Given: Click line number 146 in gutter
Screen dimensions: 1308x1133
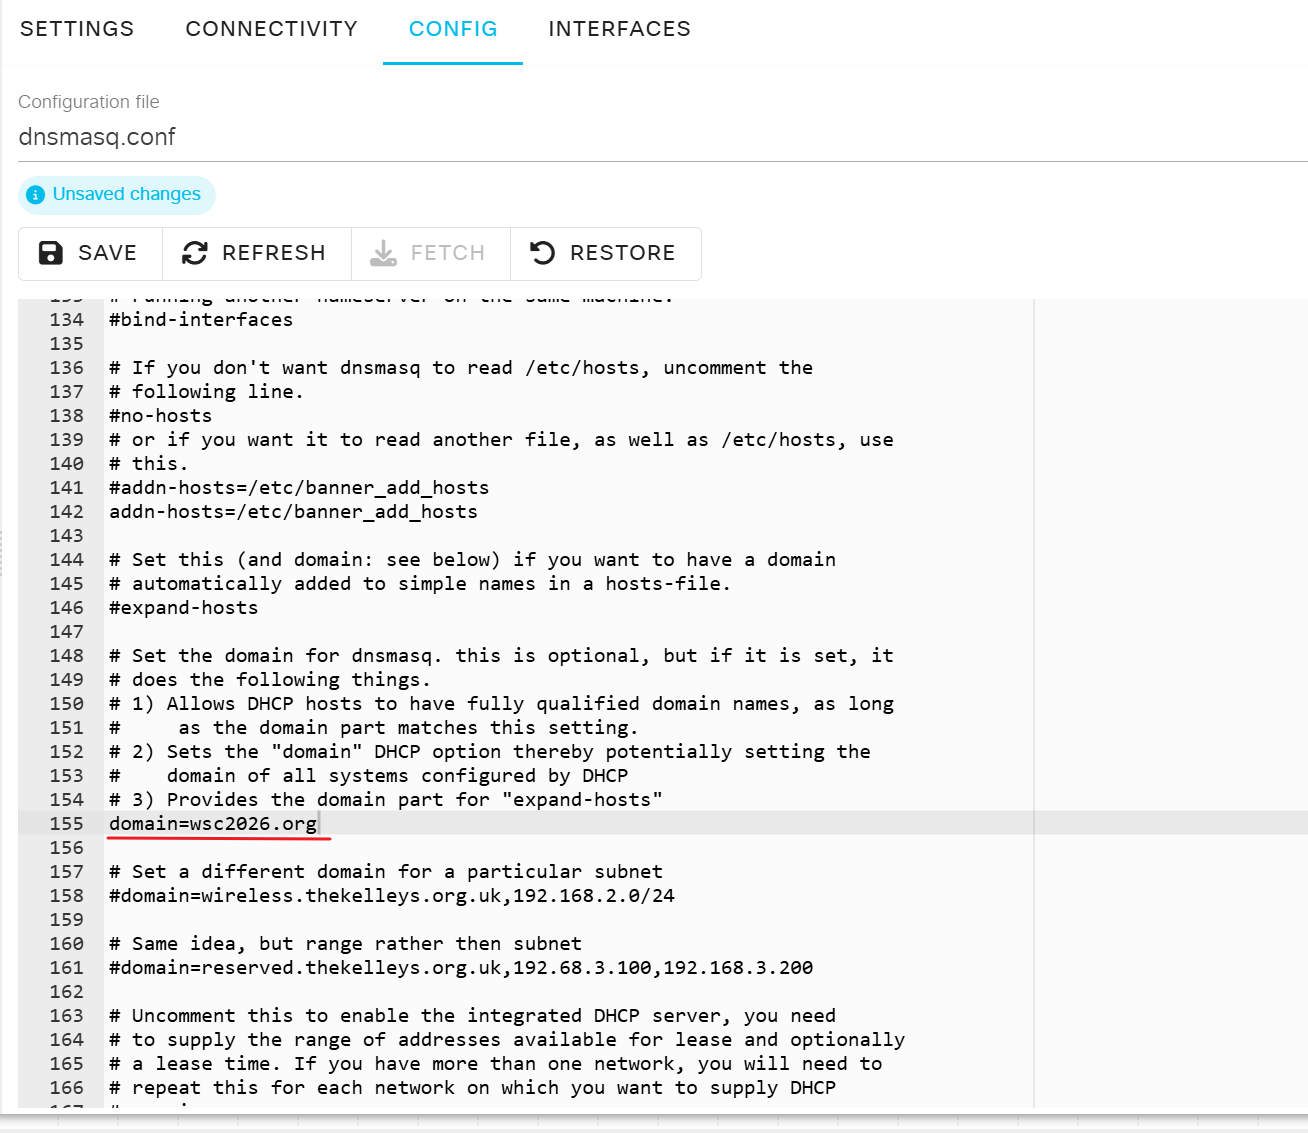Looking at the screenshot, I should 67,607.
